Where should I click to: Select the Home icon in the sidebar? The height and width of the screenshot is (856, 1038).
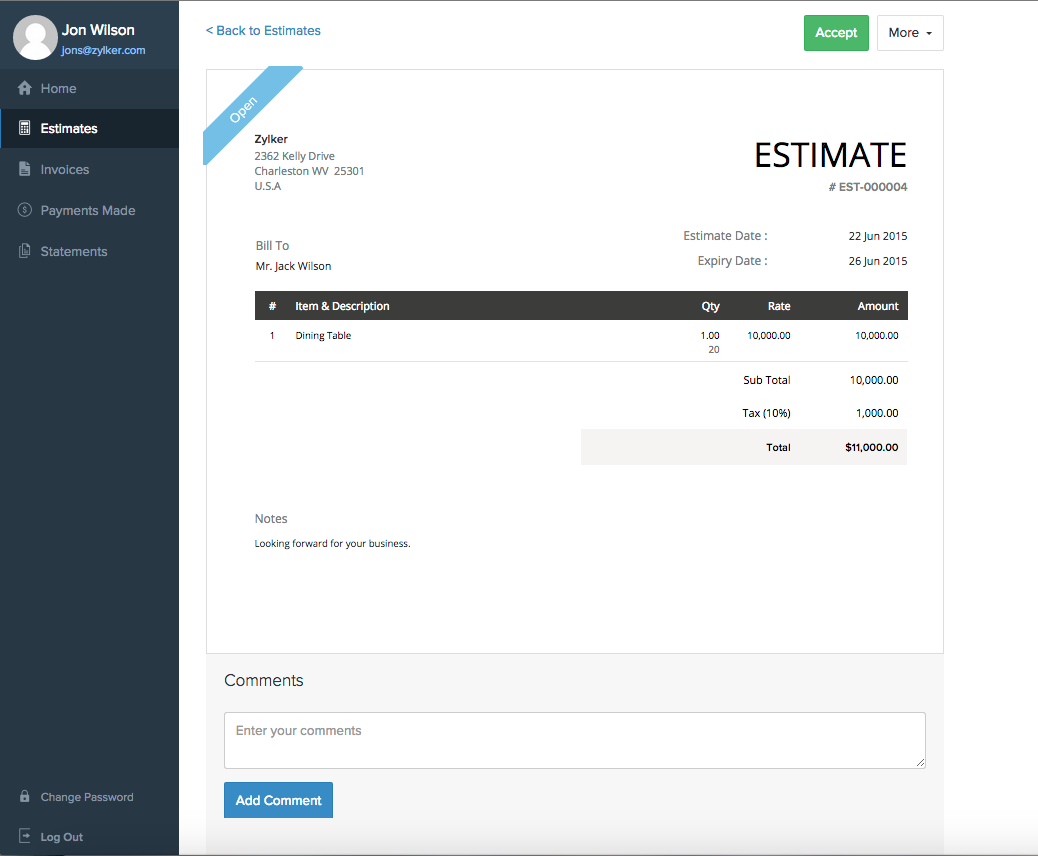pyautogui.click(x=25, y=88)
